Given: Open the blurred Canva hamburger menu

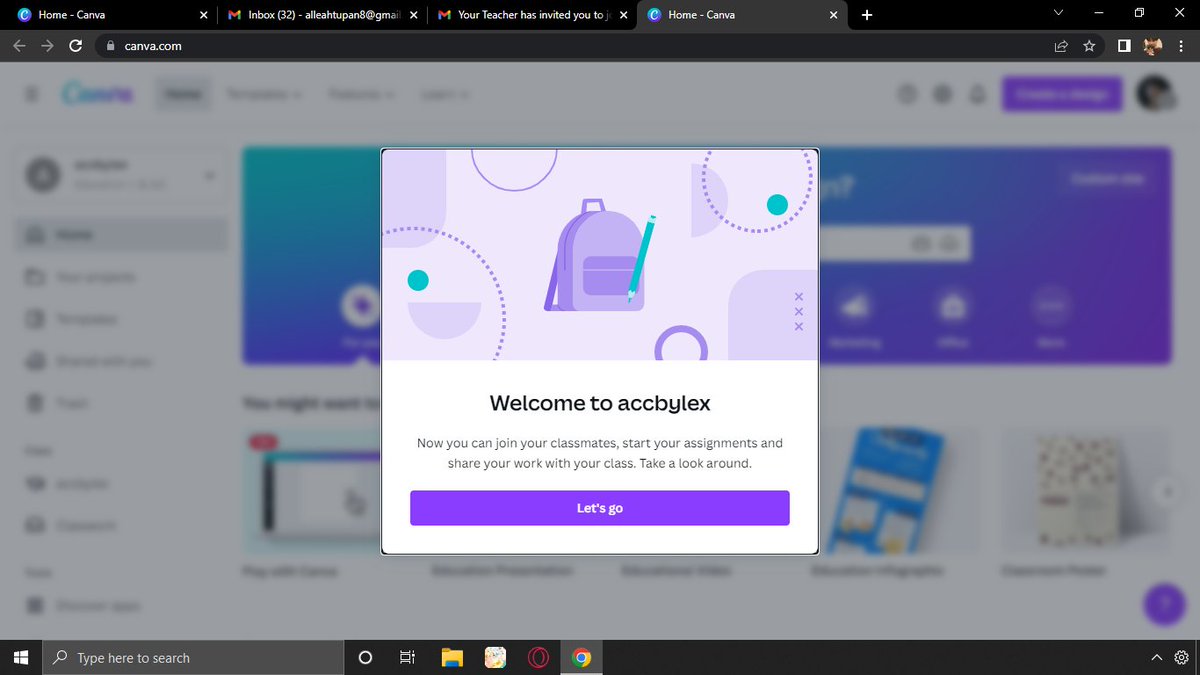Looking at the screenshot, I should (32, 94).
